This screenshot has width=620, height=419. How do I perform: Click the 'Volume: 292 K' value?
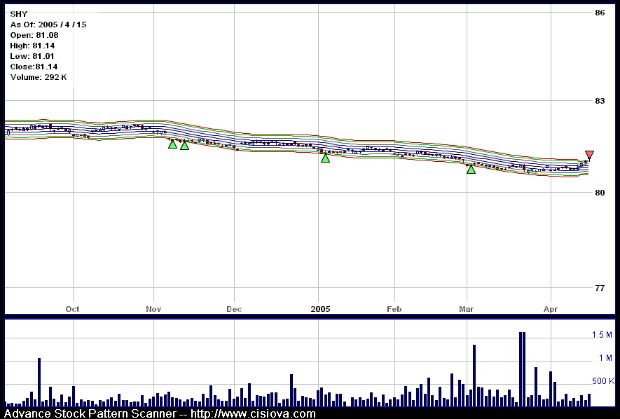(38, 77)
